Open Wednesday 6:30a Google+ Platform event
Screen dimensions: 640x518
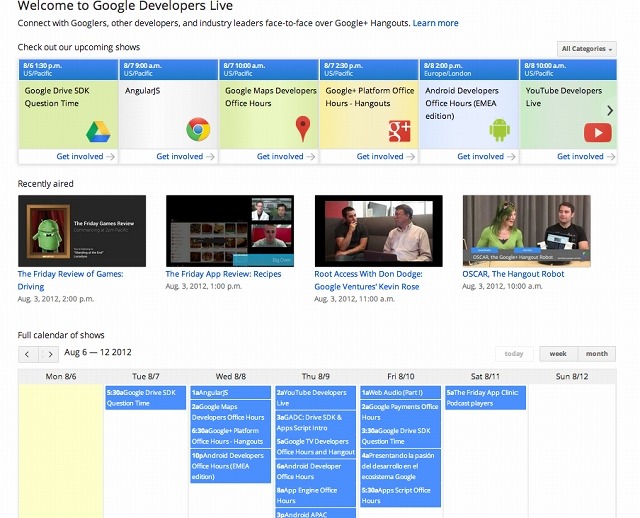click(x=231, y=436)
